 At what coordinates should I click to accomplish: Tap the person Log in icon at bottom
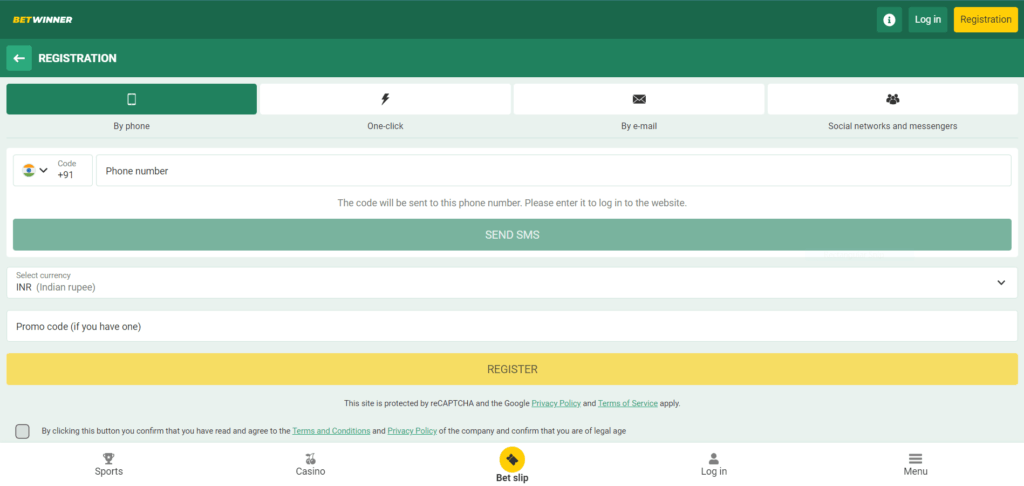click(714, 459)
